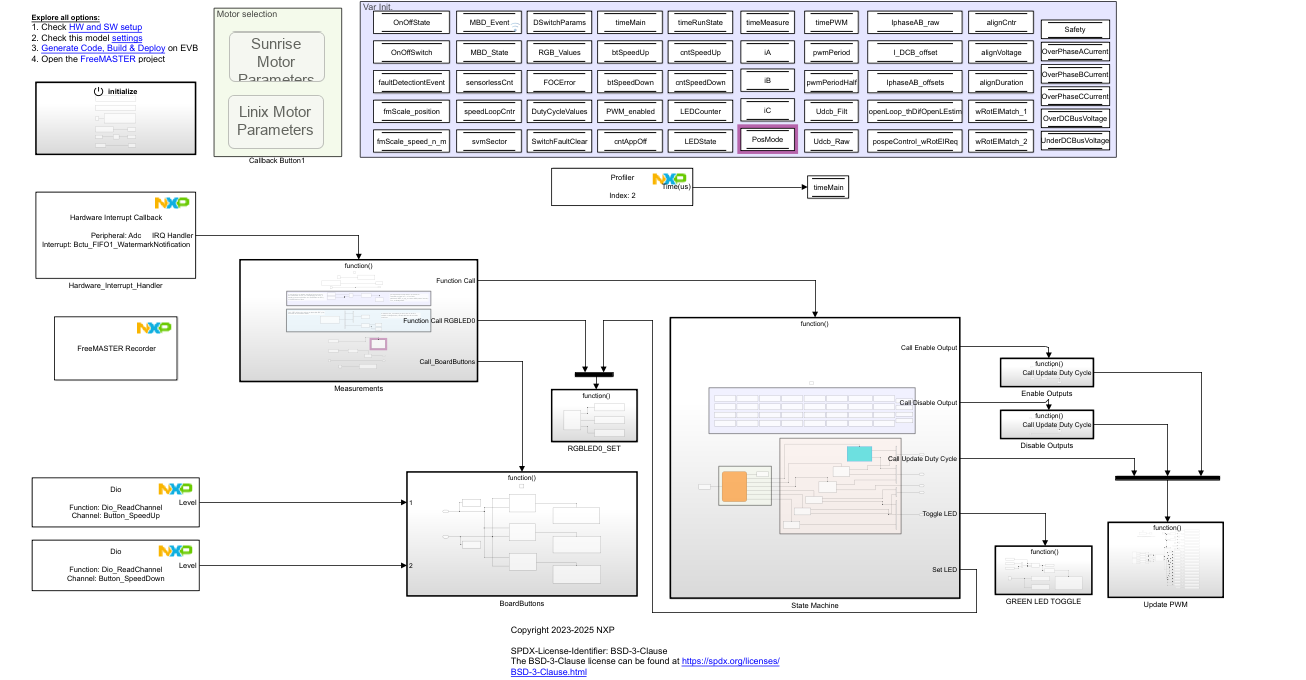Select the PWM_enabled data store block
This screenshot has height=680, width=1306.
pos(630,112)
